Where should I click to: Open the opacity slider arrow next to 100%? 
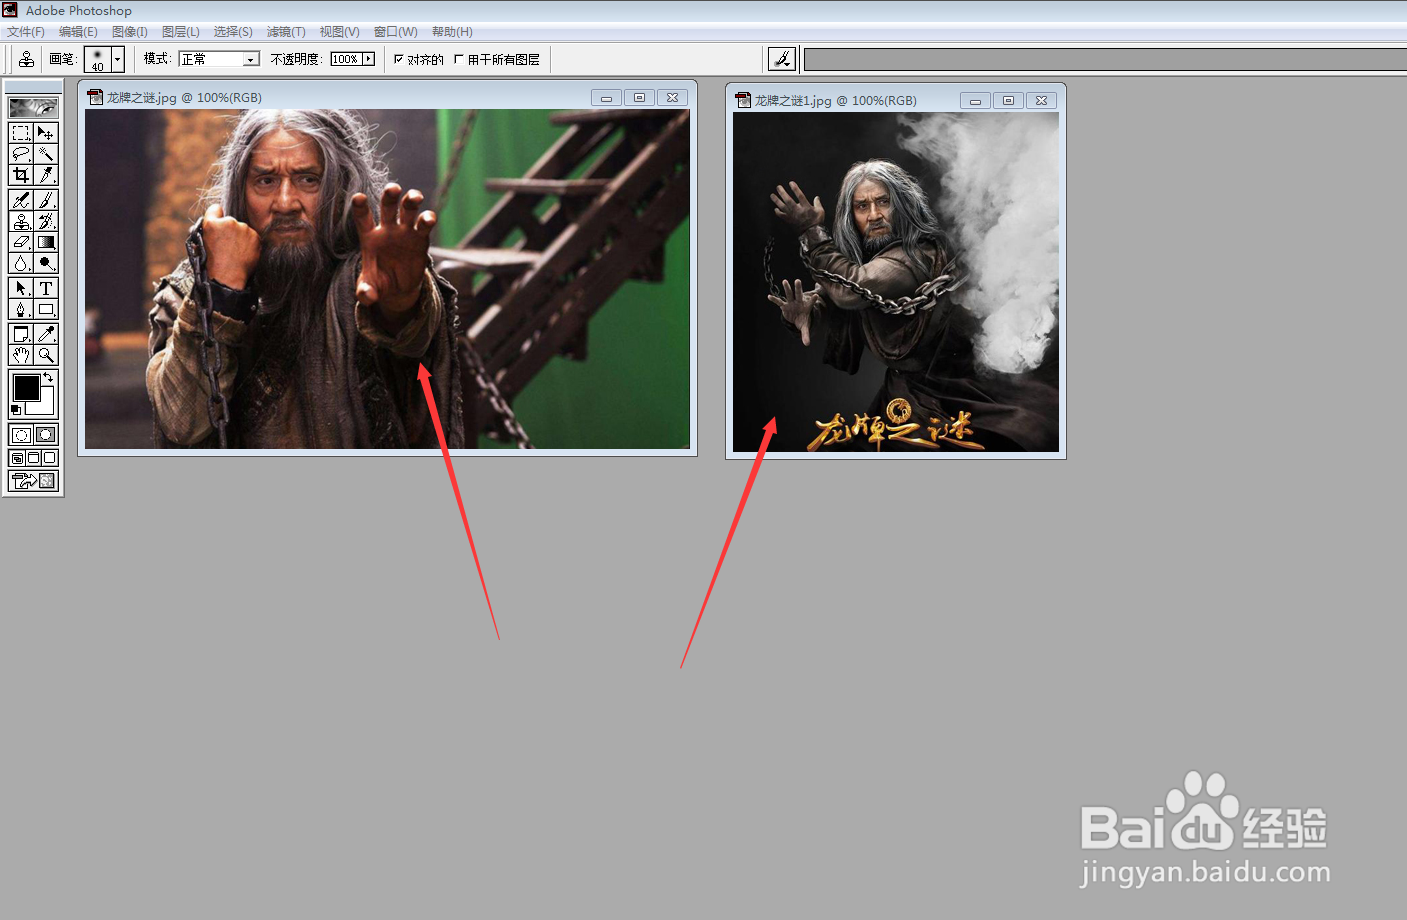tap(369, 59)
